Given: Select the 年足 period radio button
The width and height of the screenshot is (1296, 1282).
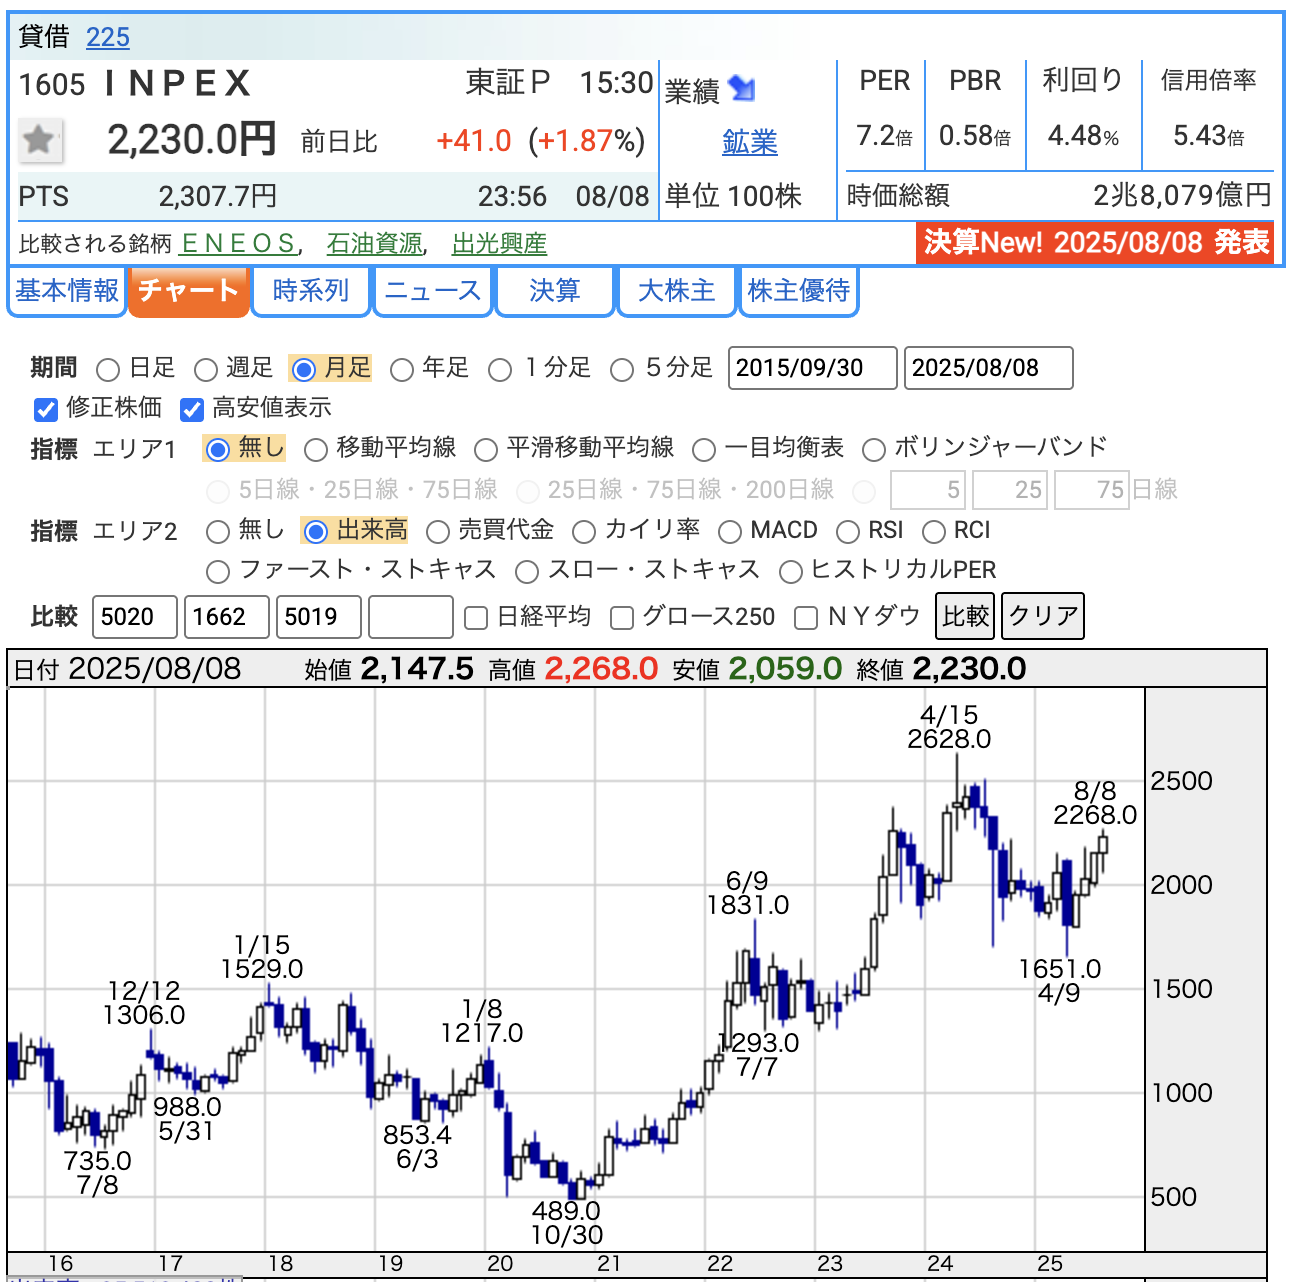Looking at the screenshot, I should 402,370.
